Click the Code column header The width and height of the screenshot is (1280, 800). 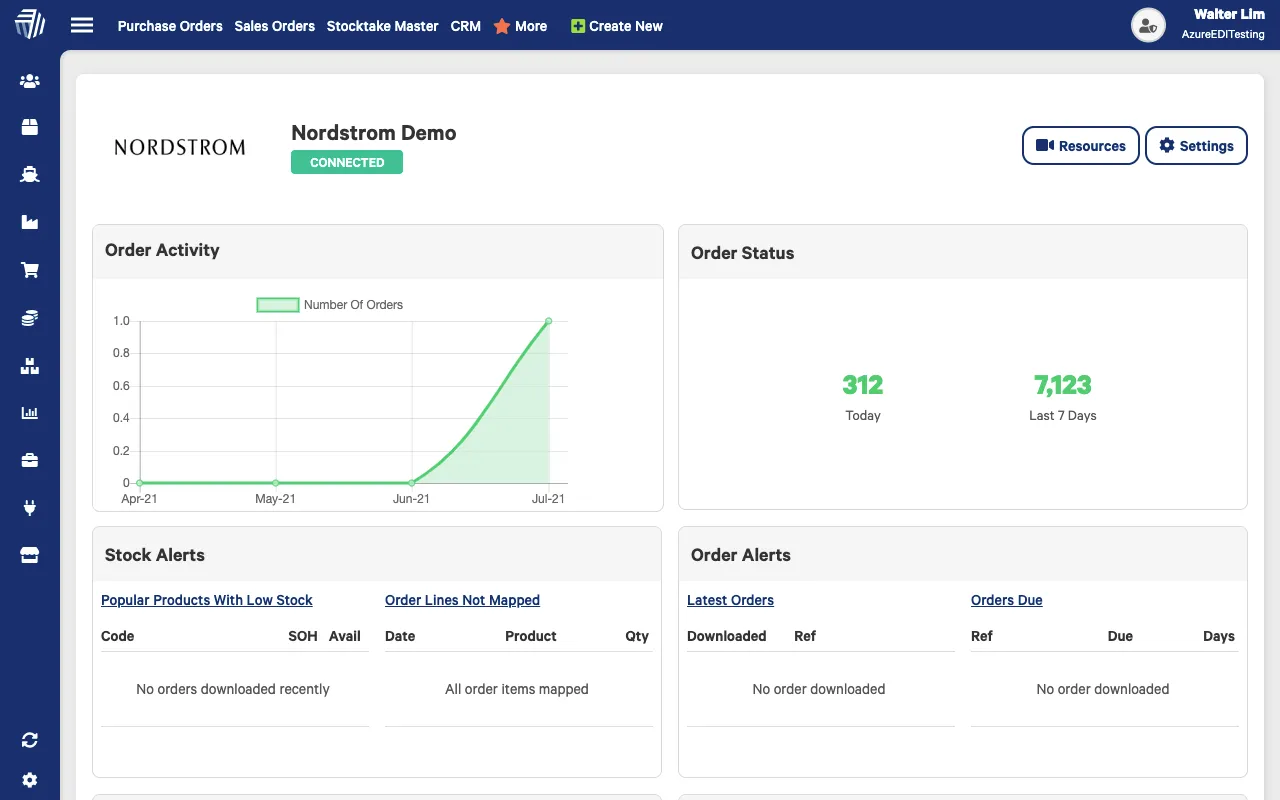point(118,636)
